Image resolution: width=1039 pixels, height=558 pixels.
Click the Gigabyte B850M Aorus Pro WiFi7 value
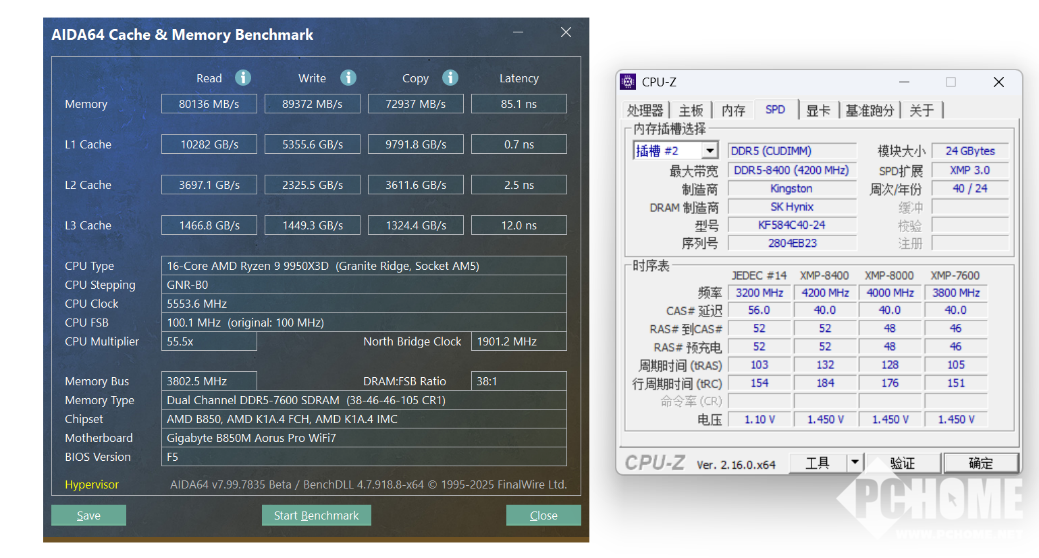[x=364, y=438]
